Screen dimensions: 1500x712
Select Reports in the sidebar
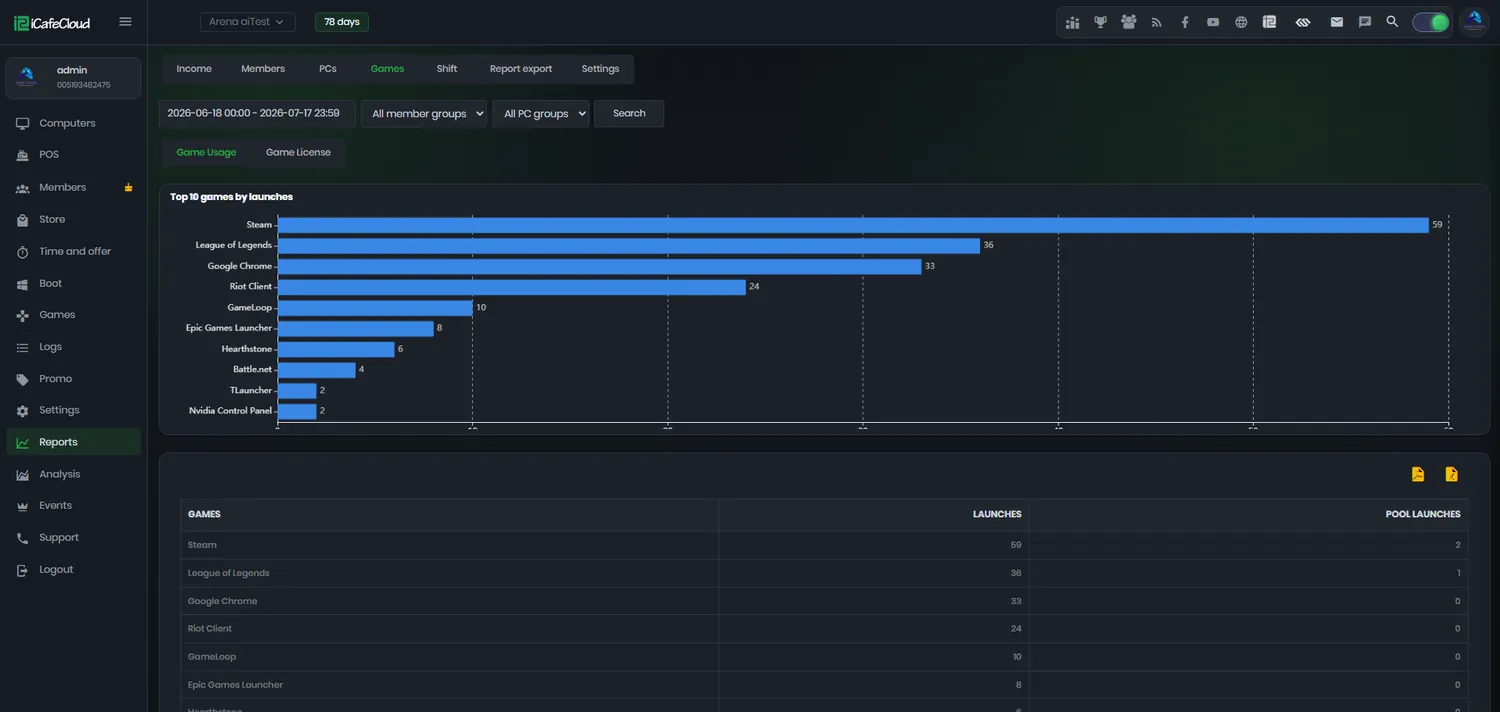[73, 442]
